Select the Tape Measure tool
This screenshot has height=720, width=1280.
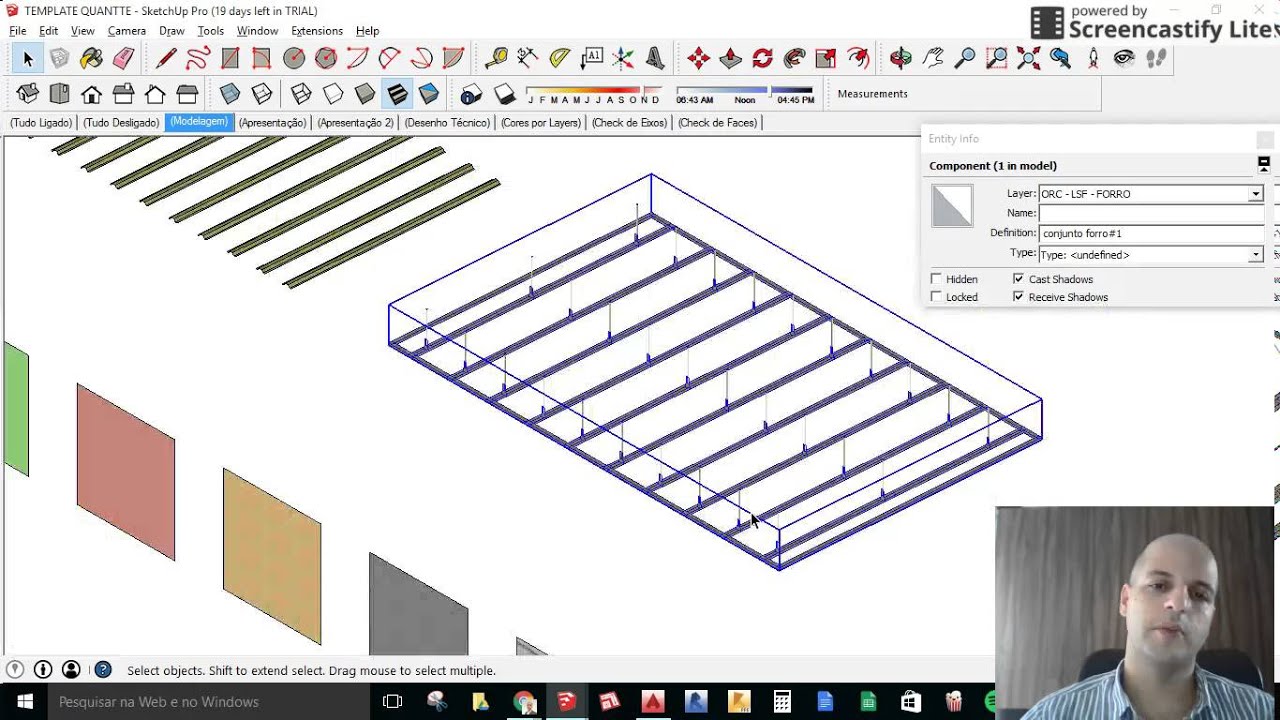coord(496,59)
